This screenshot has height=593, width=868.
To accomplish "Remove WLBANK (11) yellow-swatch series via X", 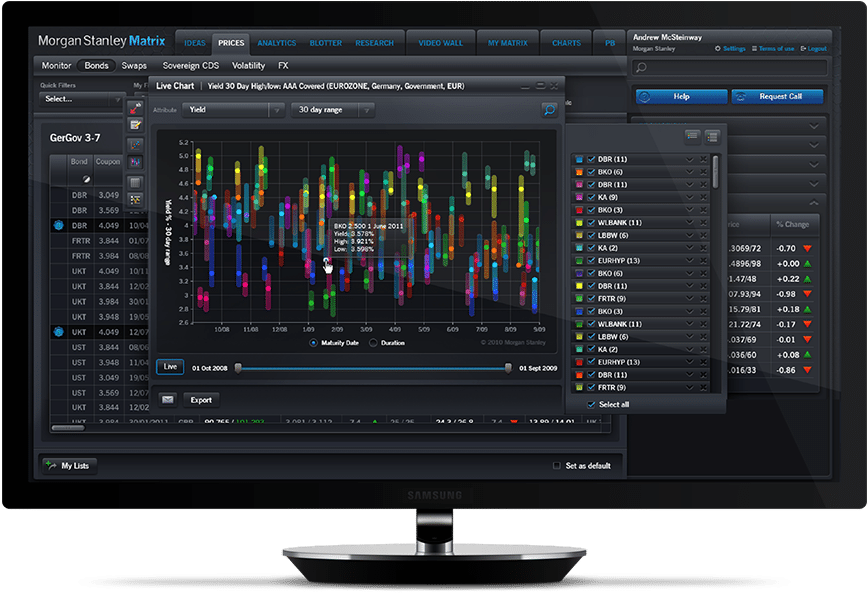I will 703,223.
